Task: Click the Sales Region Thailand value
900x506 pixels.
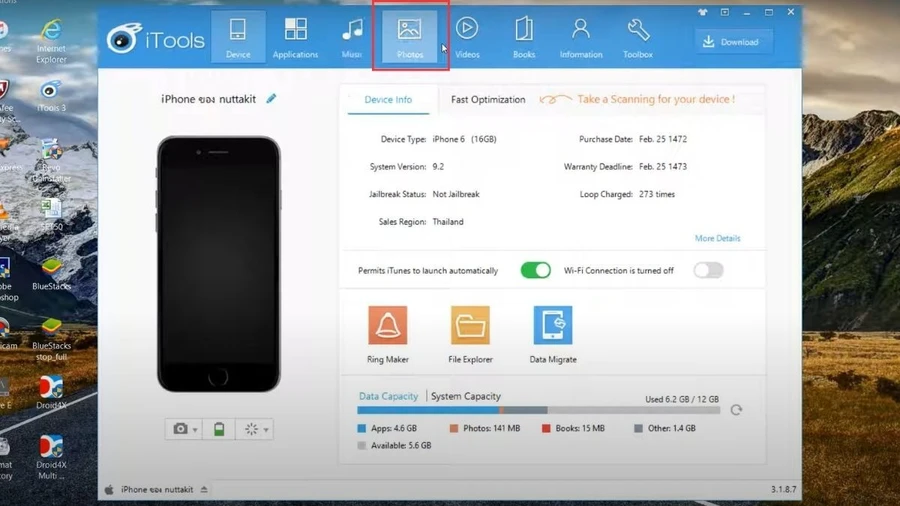Action: [448, 221]
